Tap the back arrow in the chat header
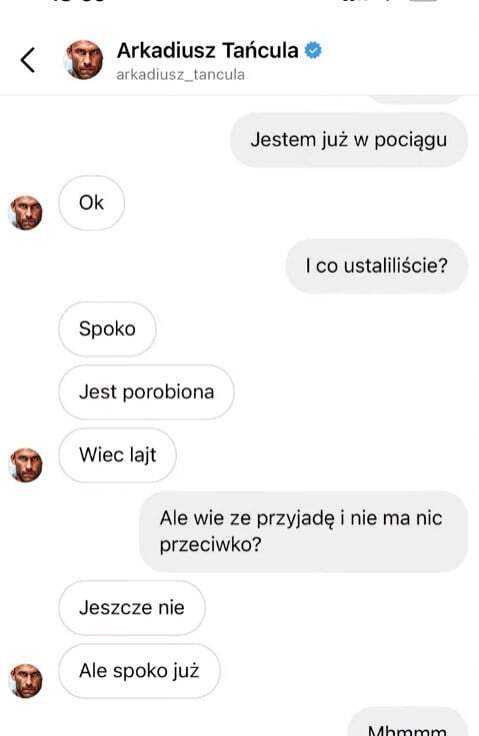 point(28,60)
